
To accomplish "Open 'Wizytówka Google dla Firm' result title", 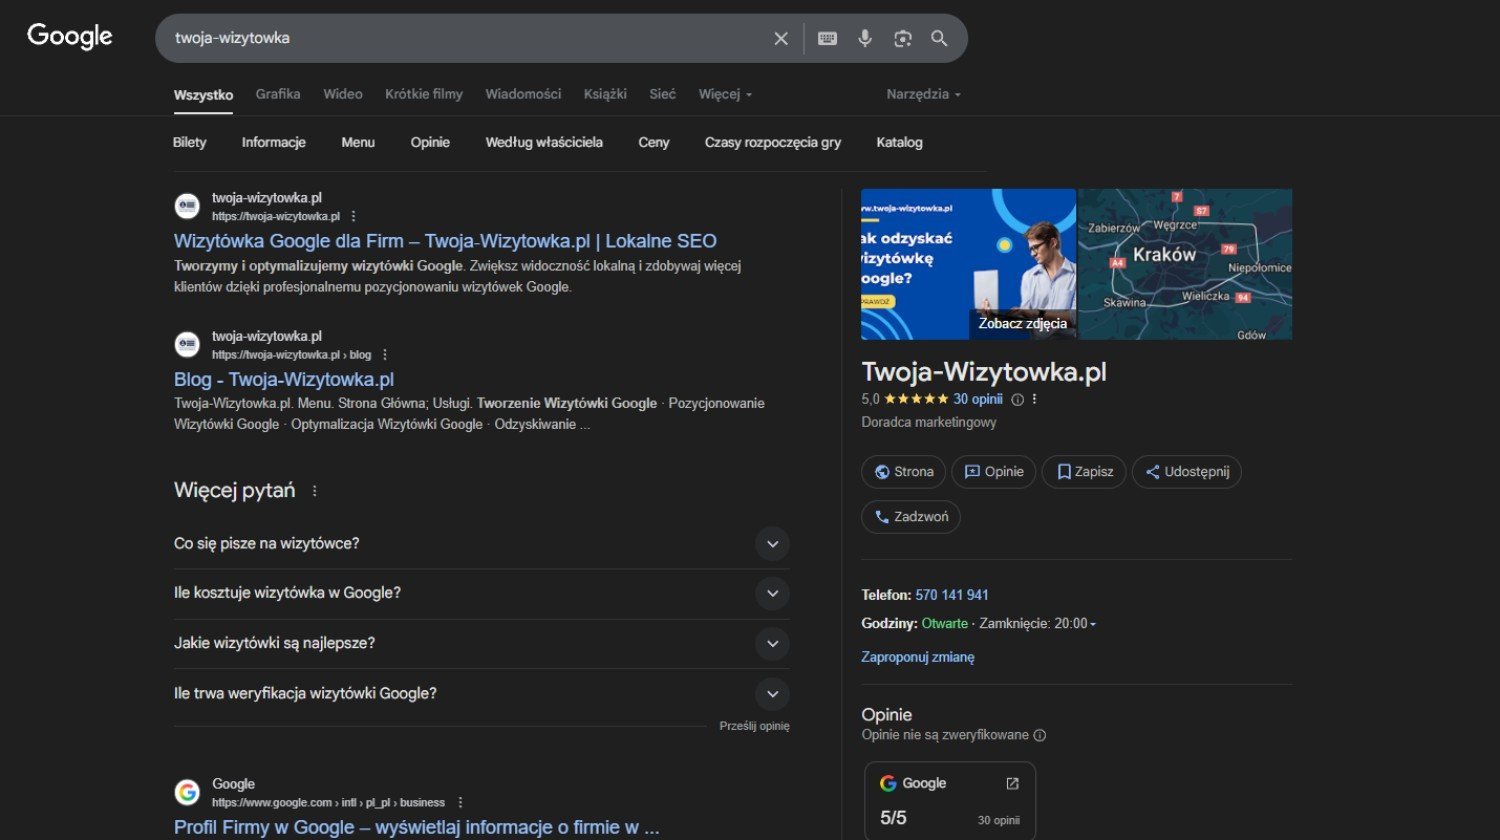I will [x=445, y=241].
